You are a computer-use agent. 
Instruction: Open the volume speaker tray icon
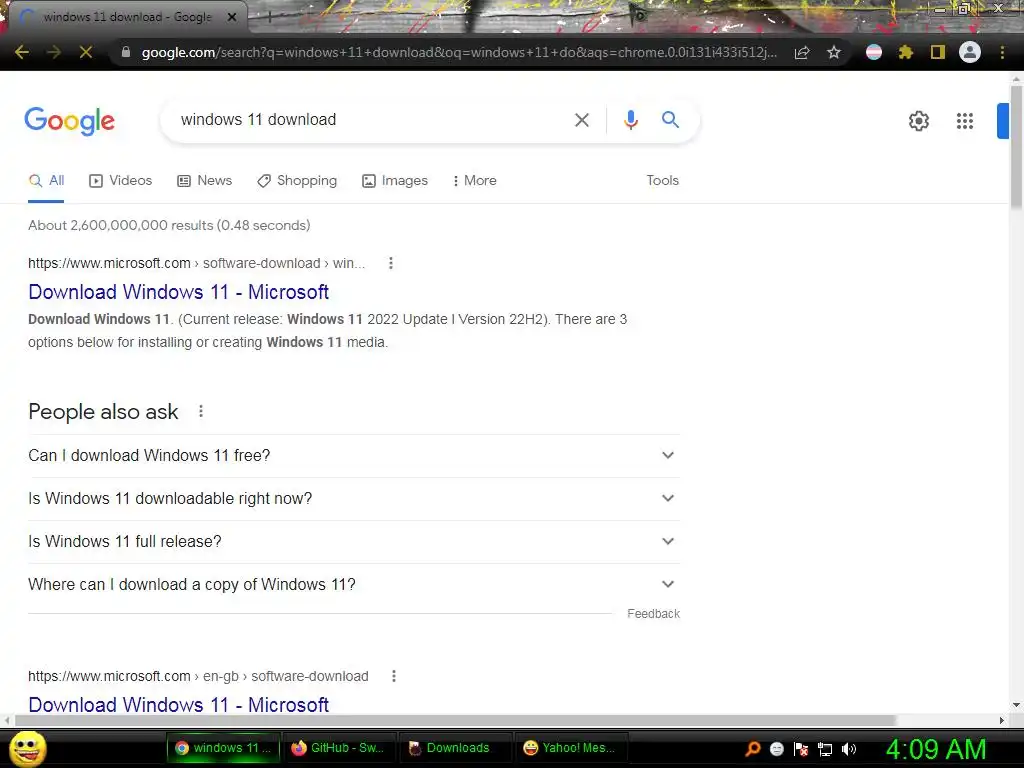[x=849, y=748]
